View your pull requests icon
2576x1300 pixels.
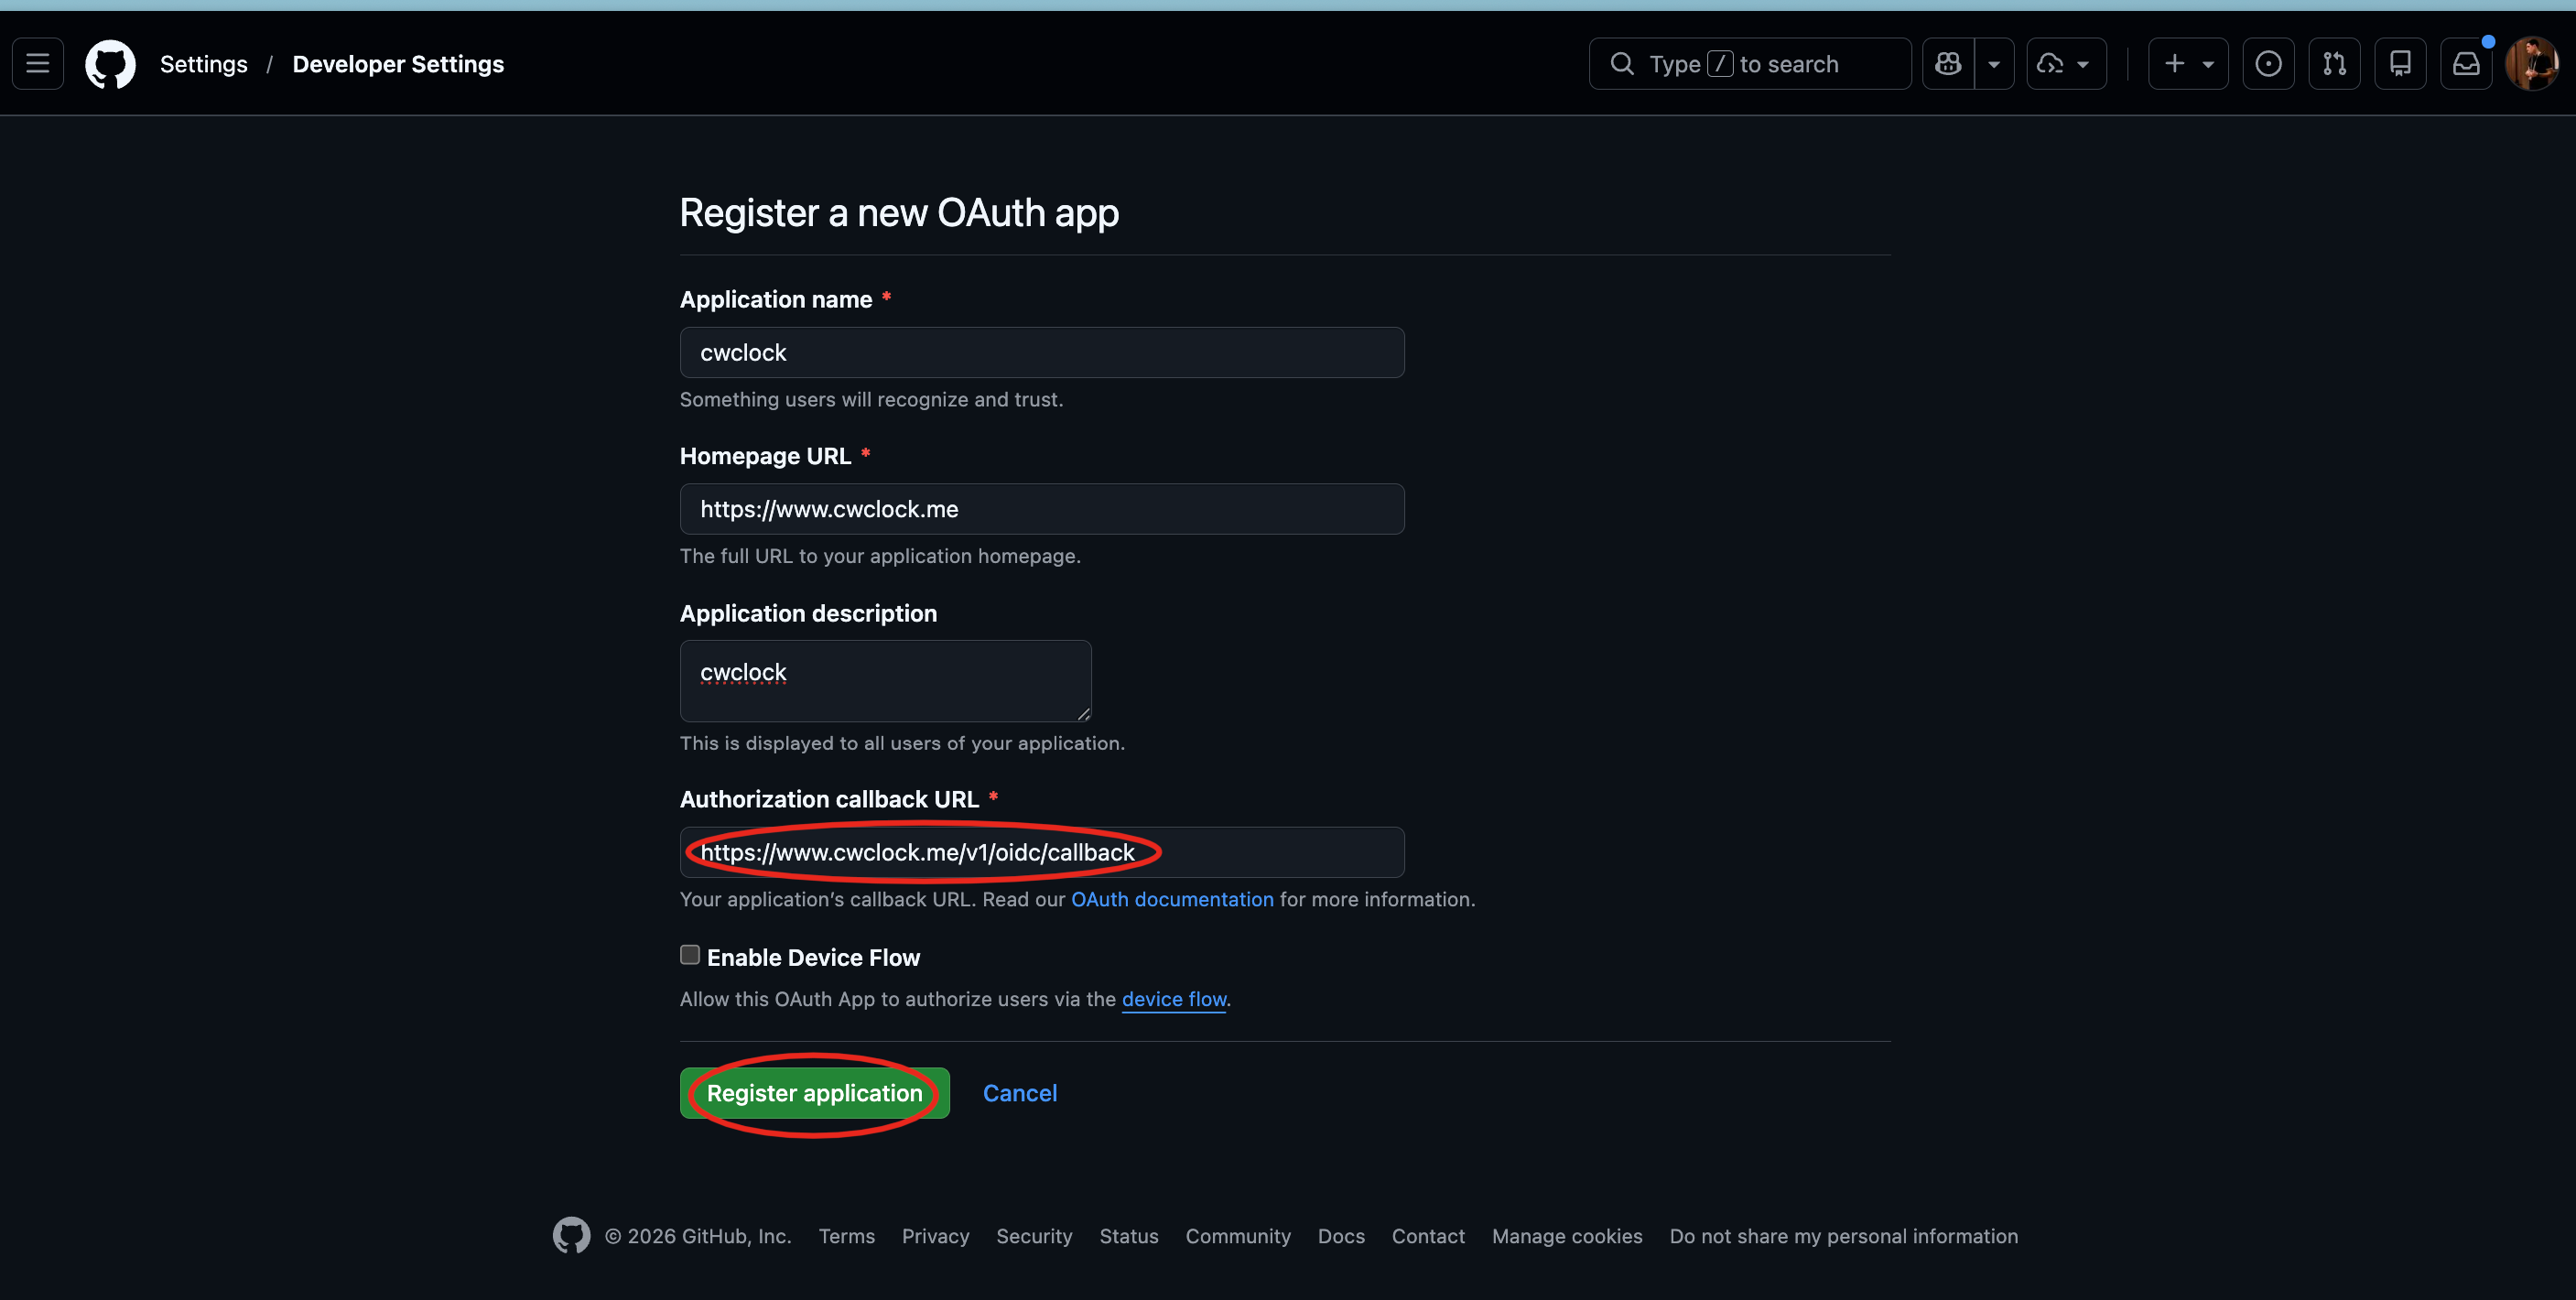click(2334, 64)
